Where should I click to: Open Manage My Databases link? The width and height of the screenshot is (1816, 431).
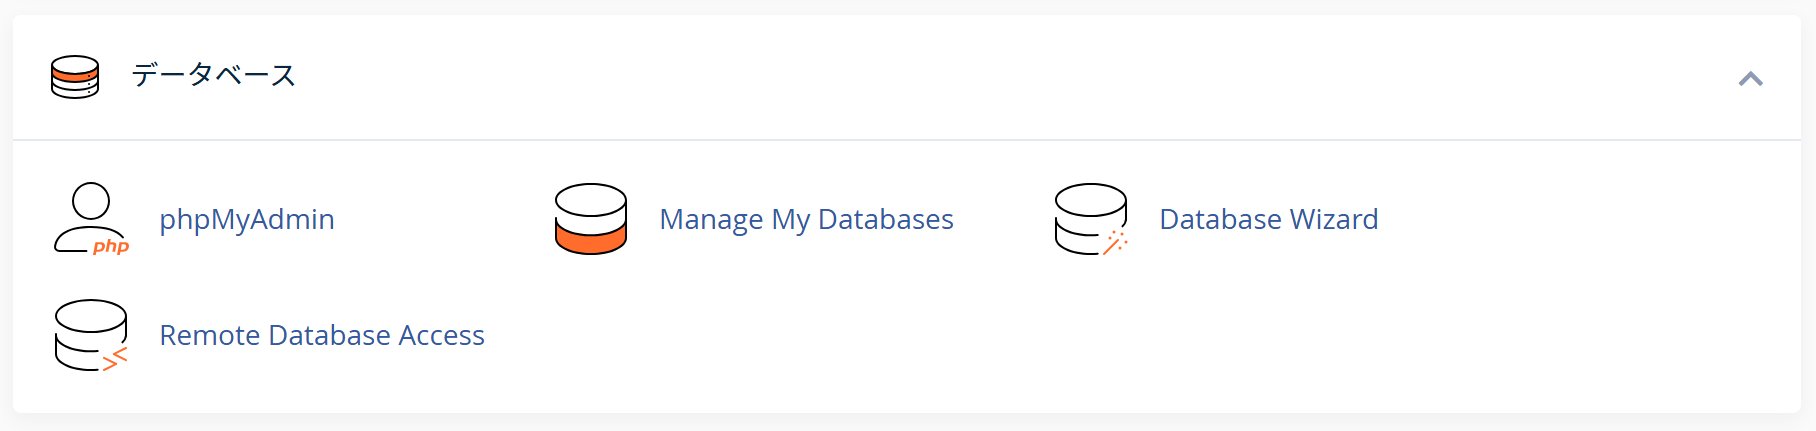806,219
